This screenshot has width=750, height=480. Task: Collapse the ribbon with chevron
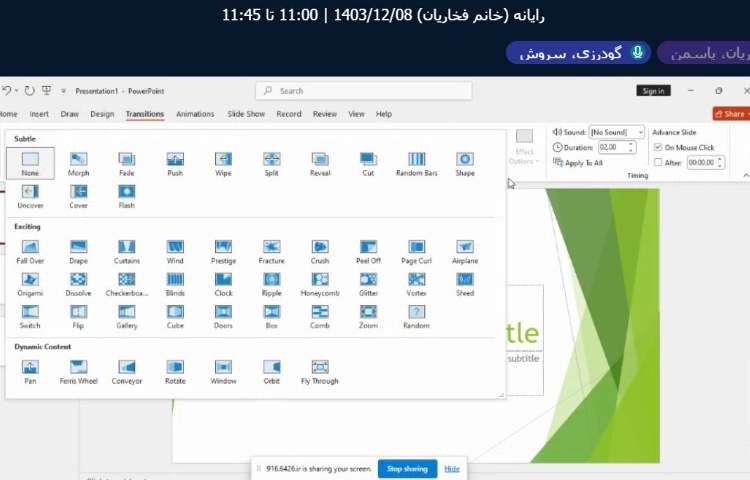(x=746, y=175)
